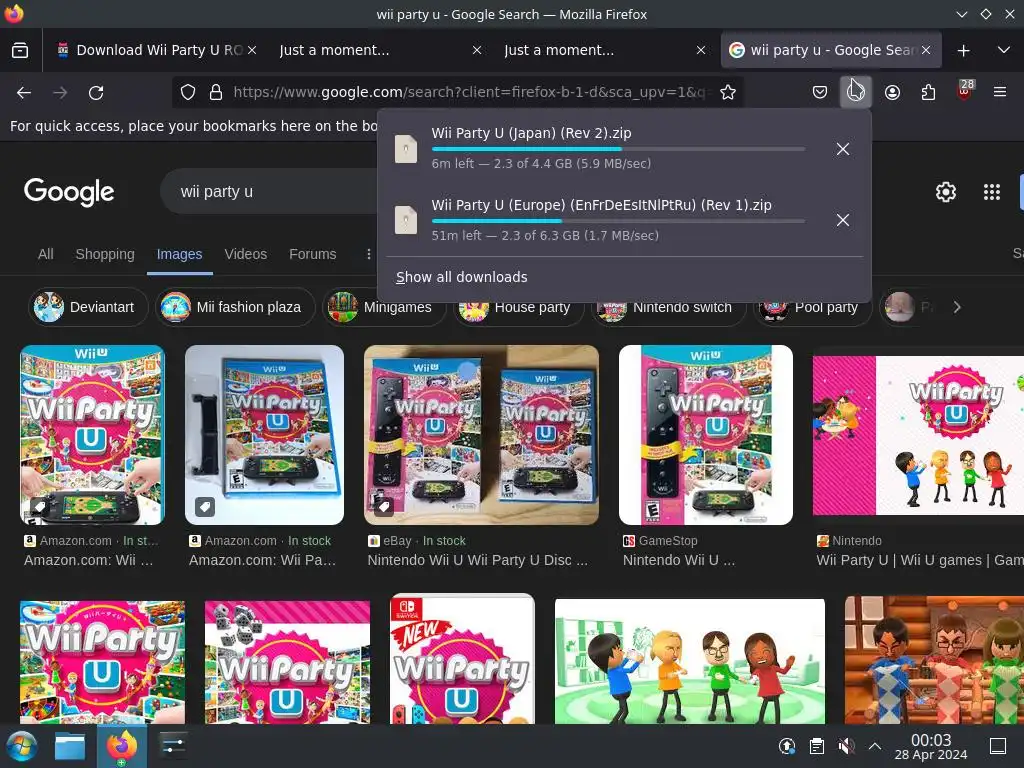Open the uBlock extension with badge 28

coord(964,91)
